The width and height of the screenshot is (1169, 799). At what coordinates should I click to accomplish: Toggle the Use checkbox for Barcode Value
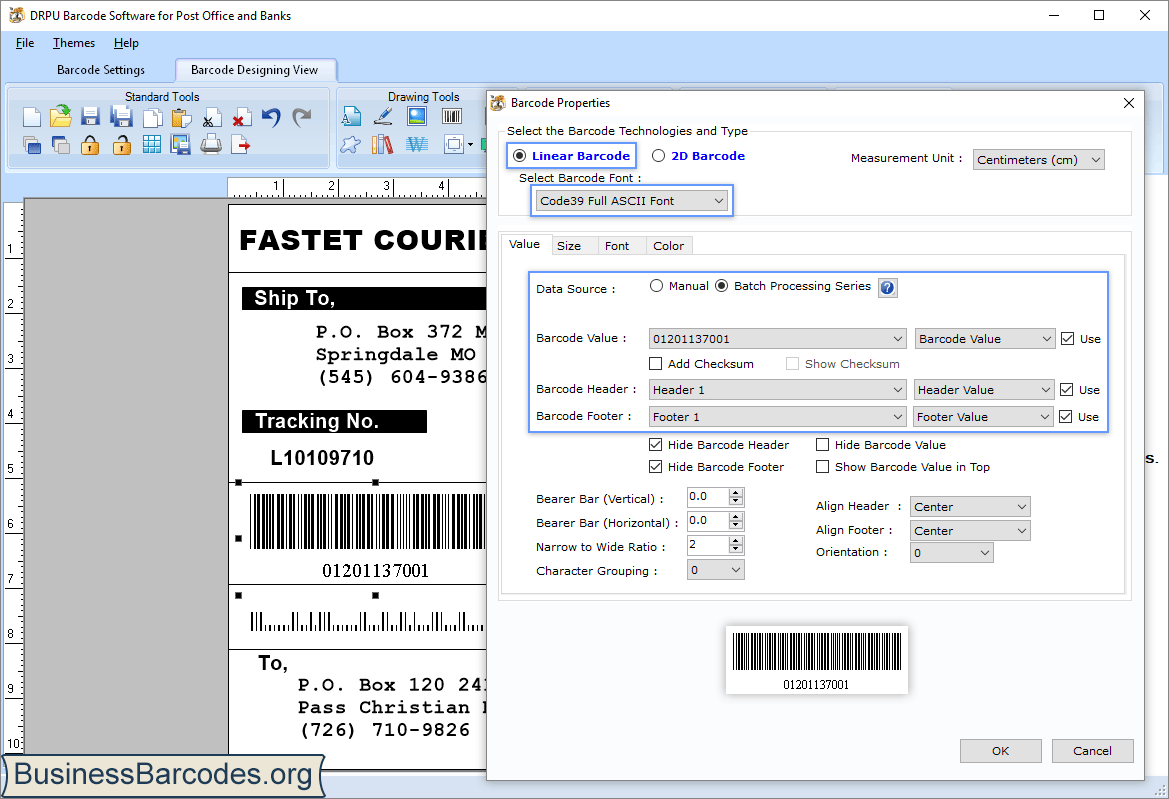1068,339
